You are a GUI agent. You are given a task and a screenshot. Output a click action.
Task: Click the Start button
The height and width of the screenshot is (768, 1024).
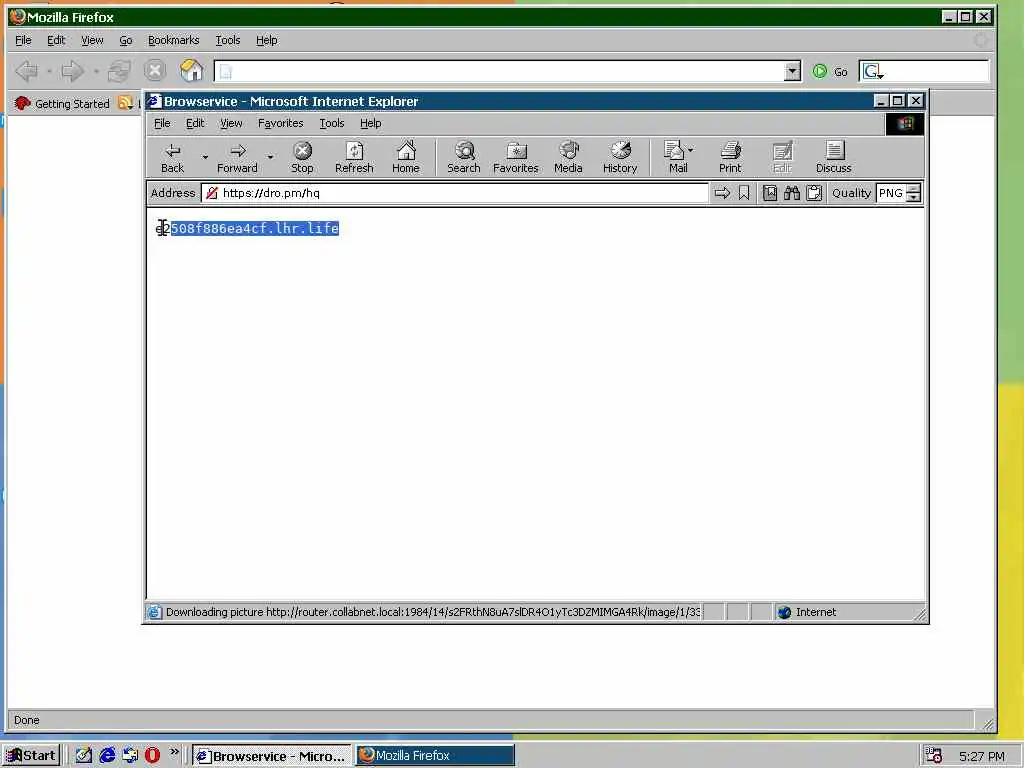[x=31, y=756]
